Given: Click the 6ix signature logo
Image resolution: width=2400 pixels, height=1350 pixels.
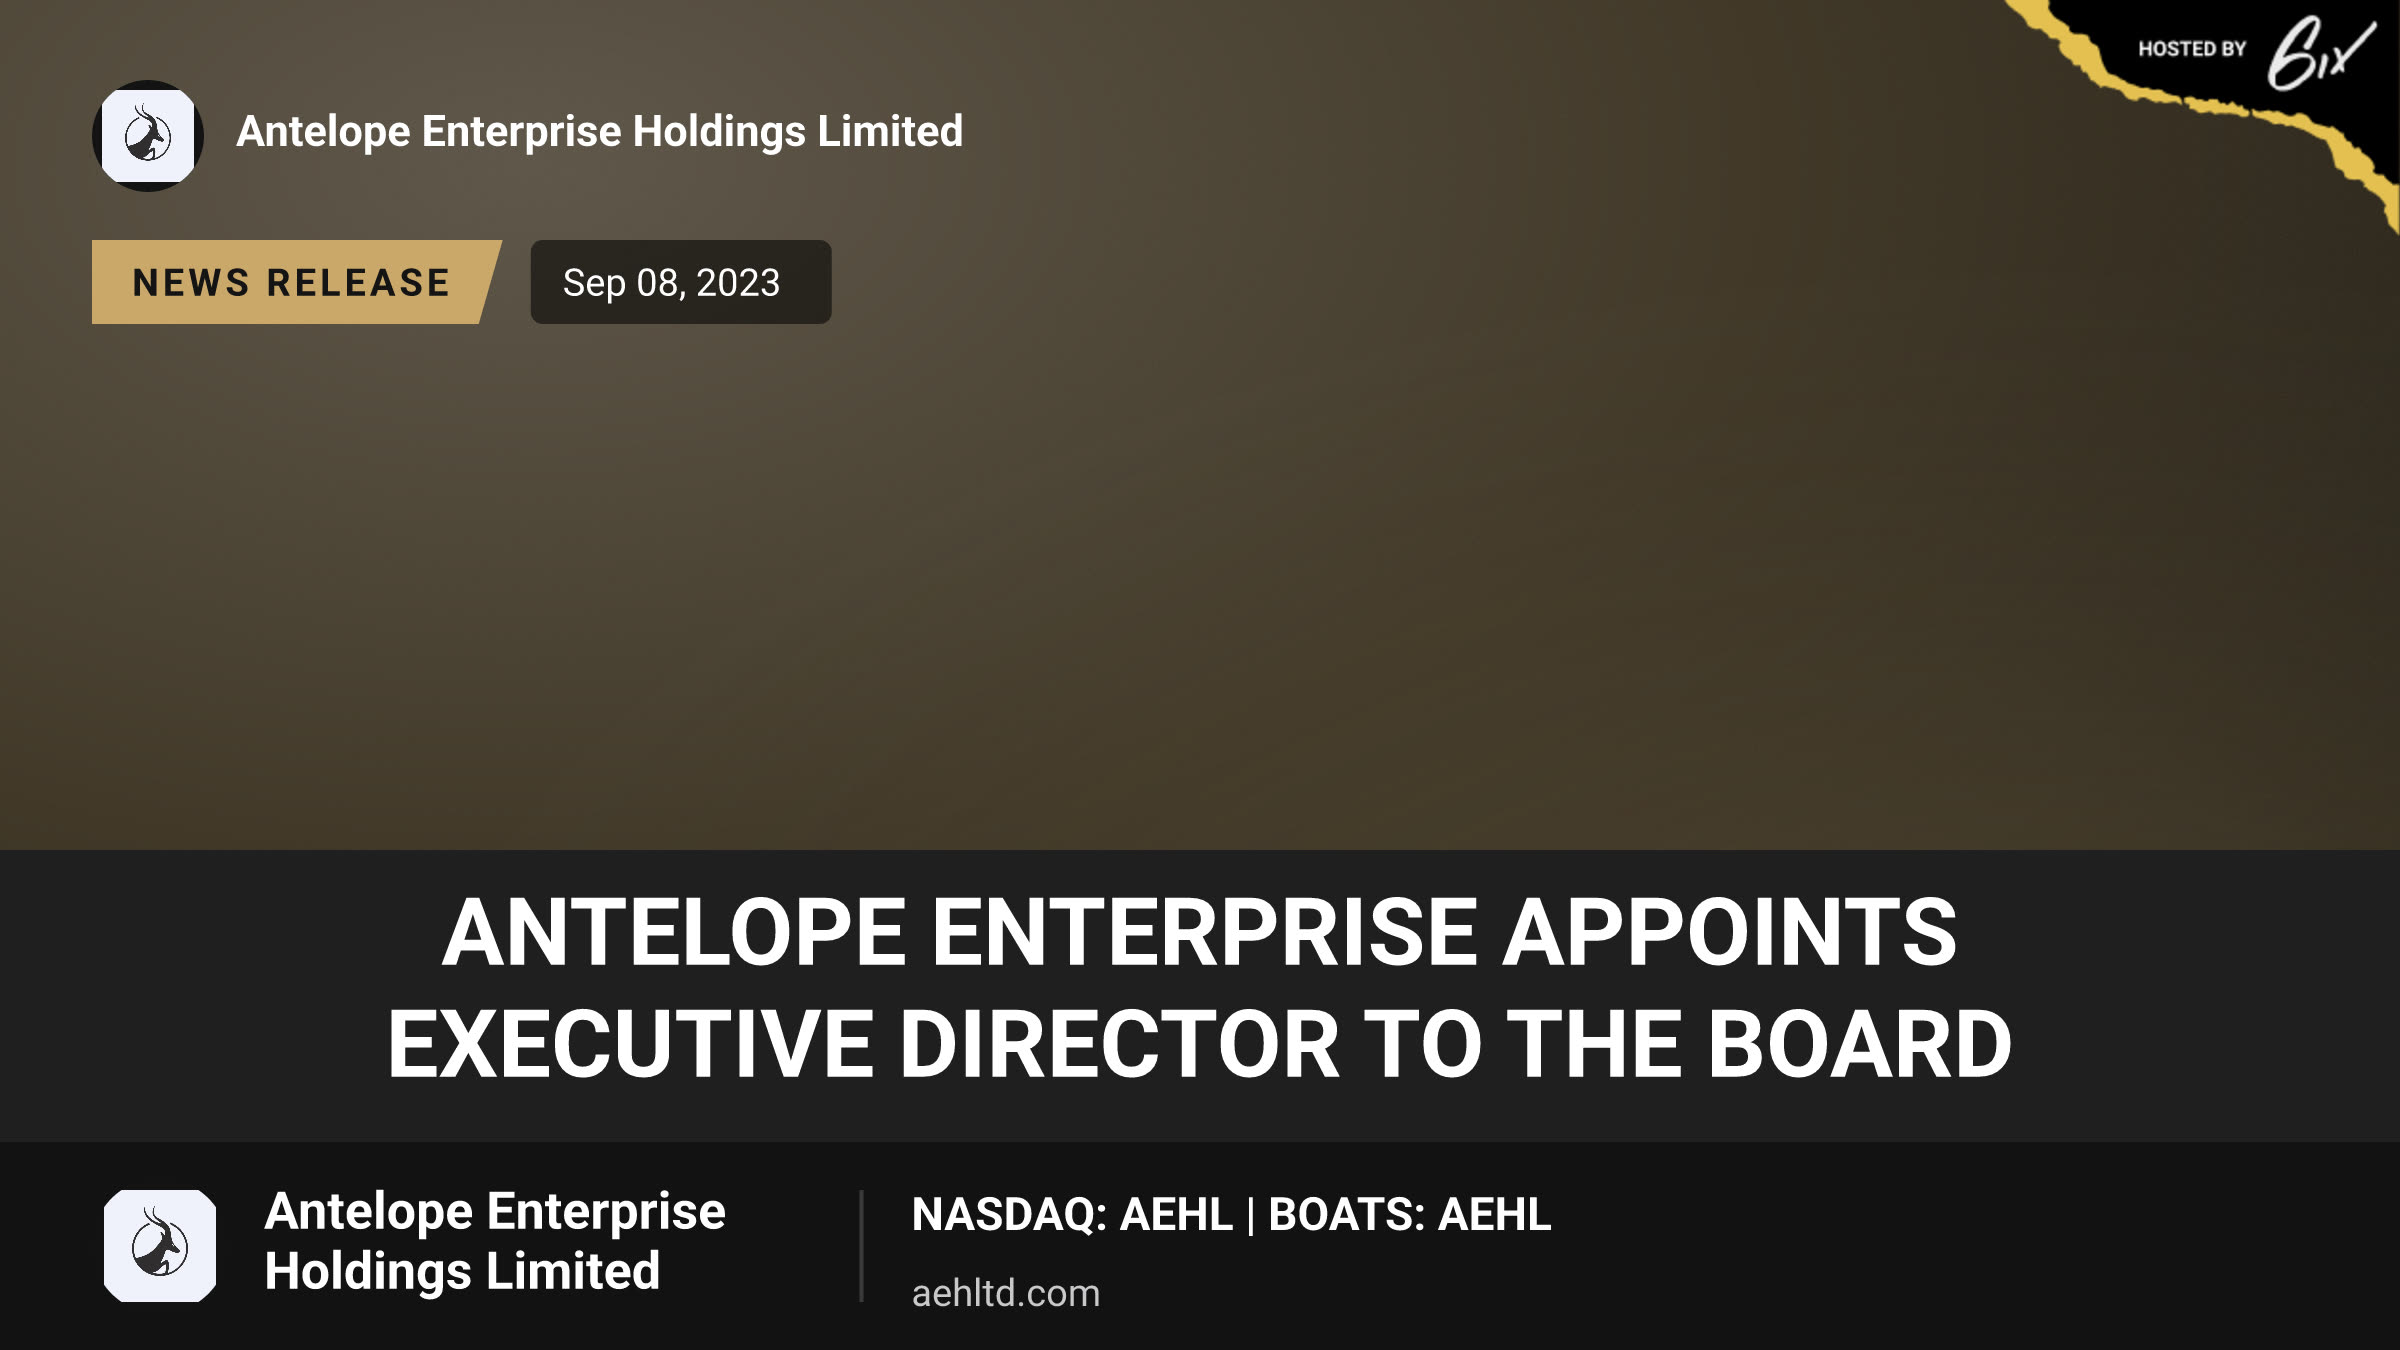Looking at the screenshot, I should (x=2319, y=53).
